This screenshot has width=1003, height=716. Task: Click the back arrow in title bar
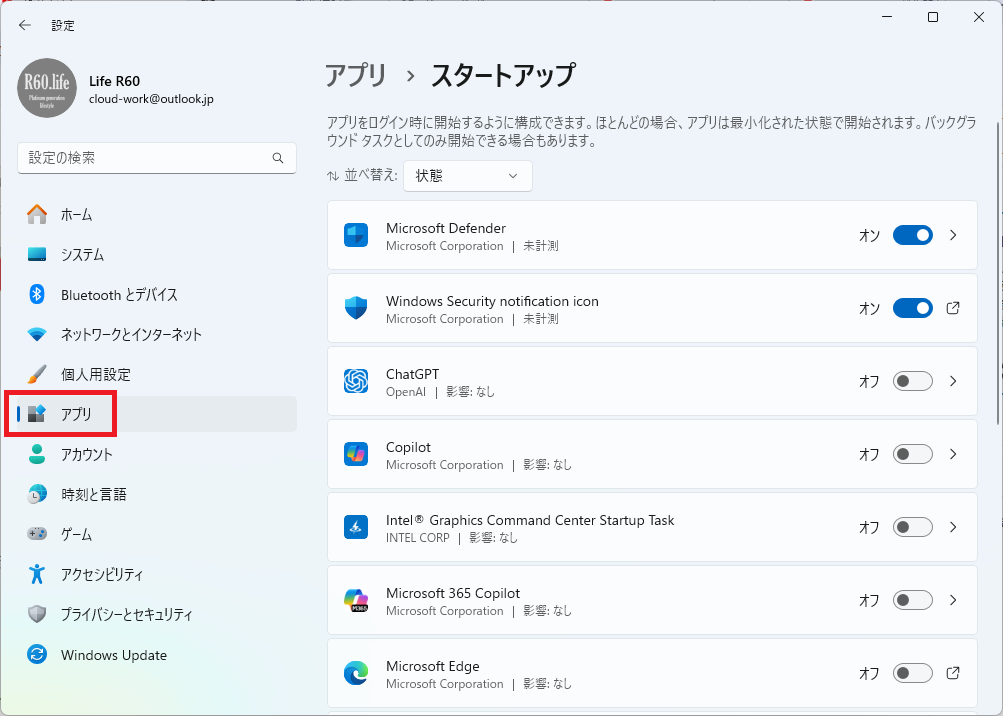[25, 25]
